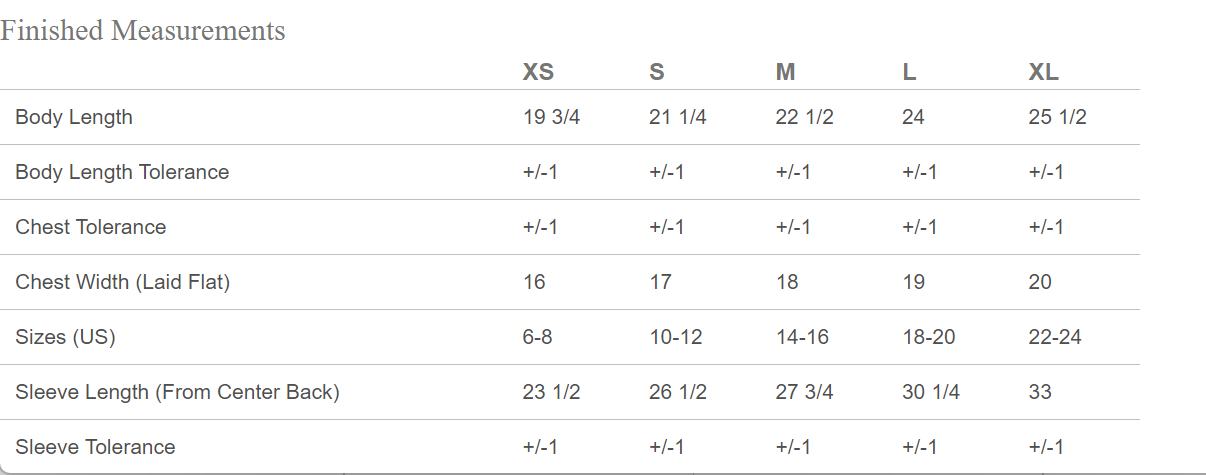Viewport: 1206px width, 475px height.
Task: Click the Body Length row label
Action: click(x=74, y=117)
